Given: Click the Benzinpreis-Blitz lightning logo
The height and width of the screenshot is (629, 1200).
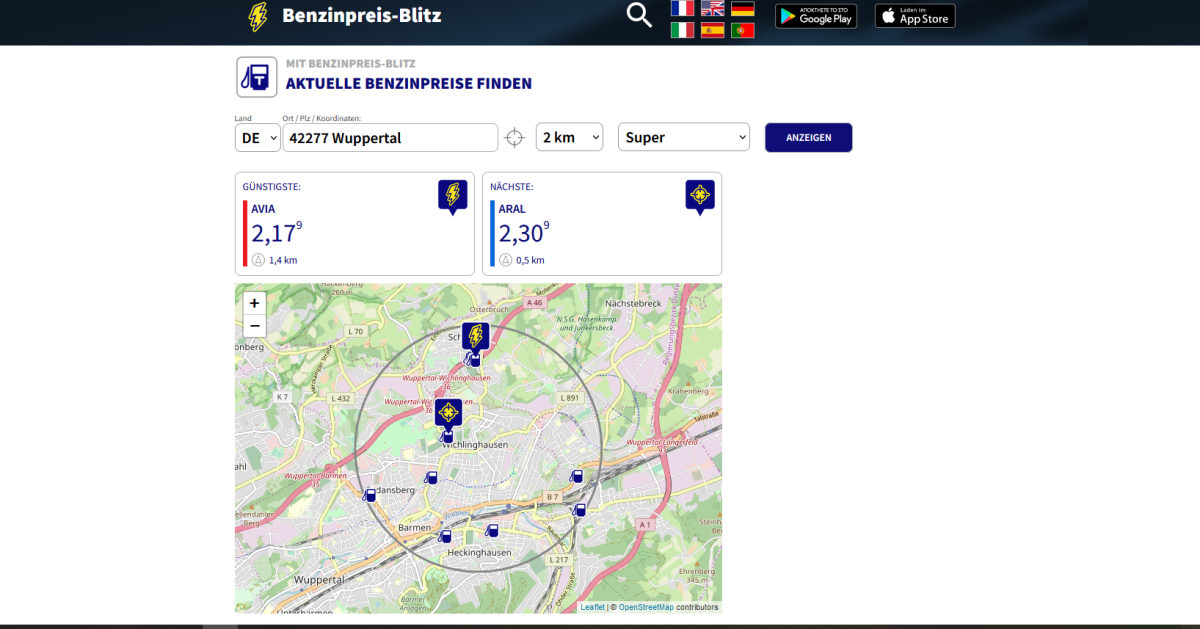Looking at the screenshot, I should [x=258, y=16].
